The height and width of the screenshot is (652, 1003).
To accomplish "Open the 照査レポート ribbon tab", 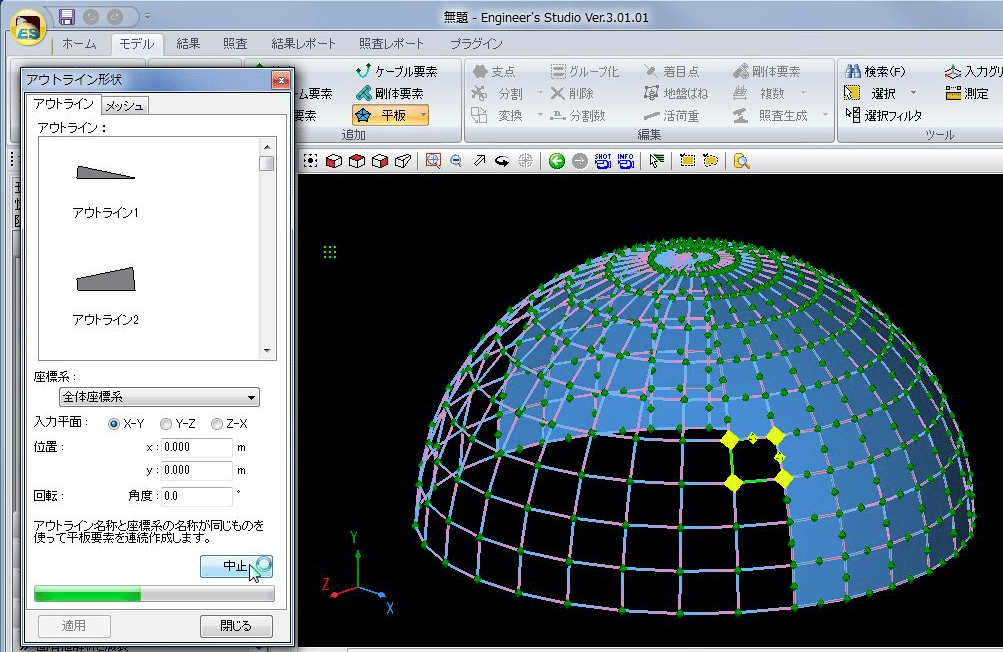I will click(391, 44).
